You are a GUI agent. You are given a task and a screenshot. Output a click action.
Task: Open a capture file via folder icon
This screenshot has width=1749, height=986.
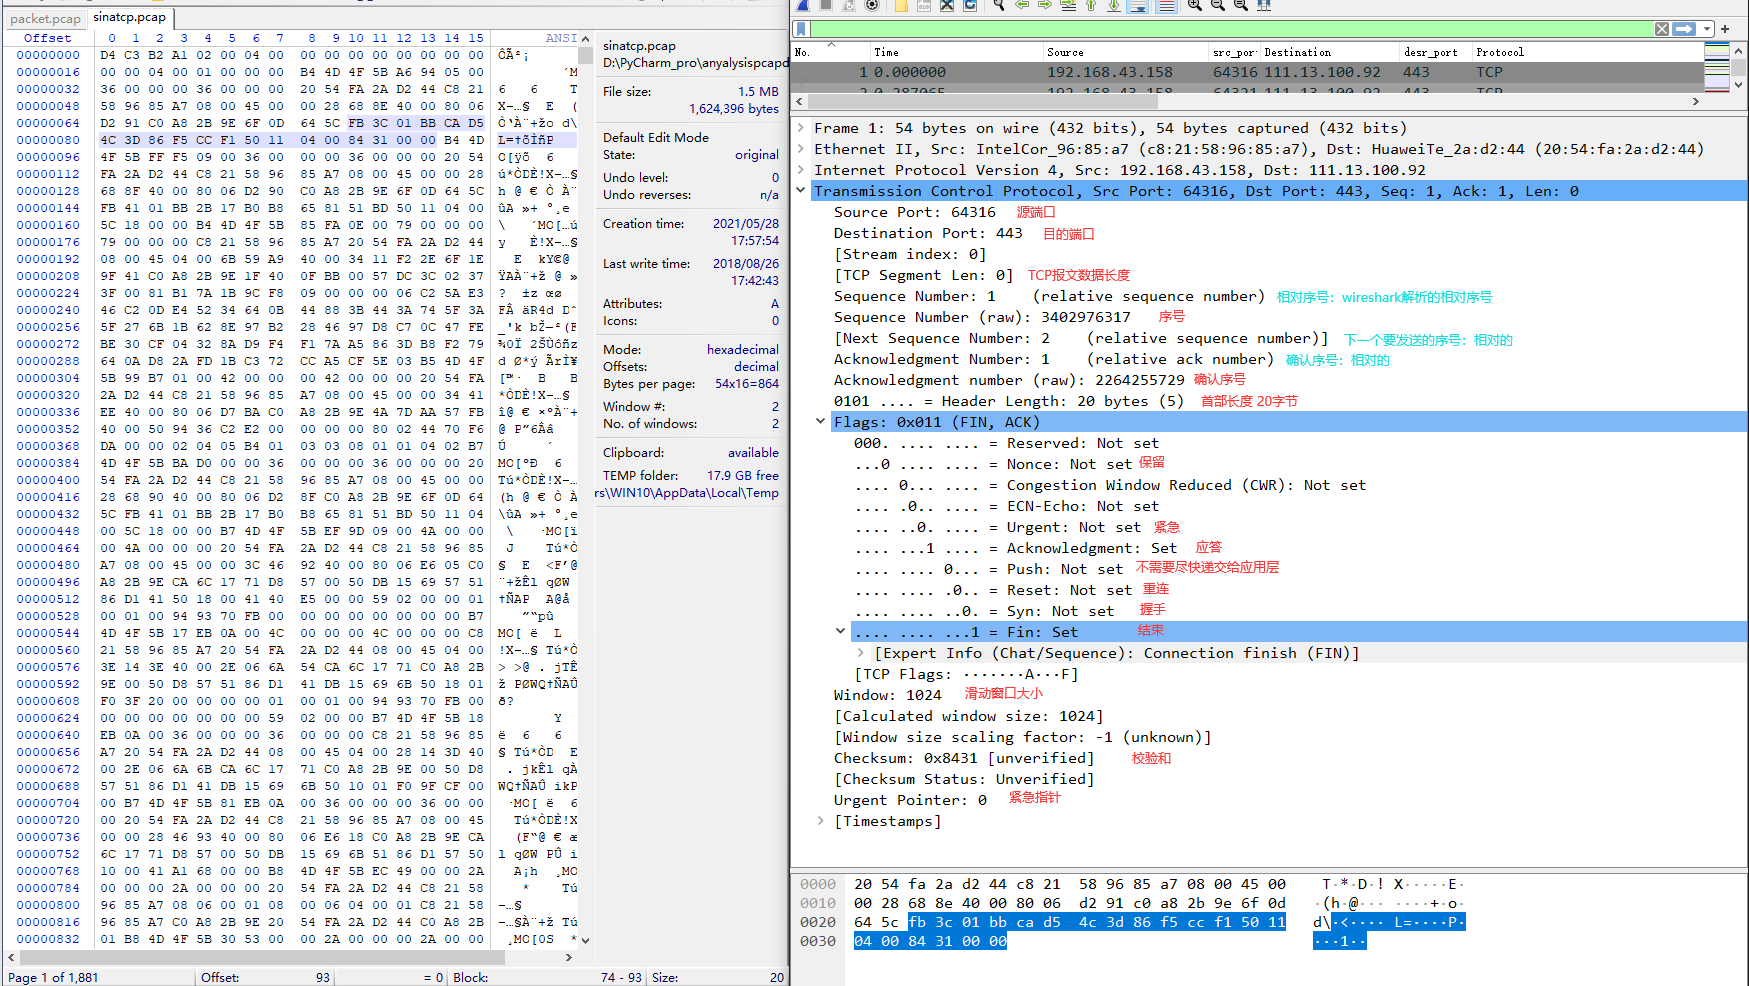(901, 5)
